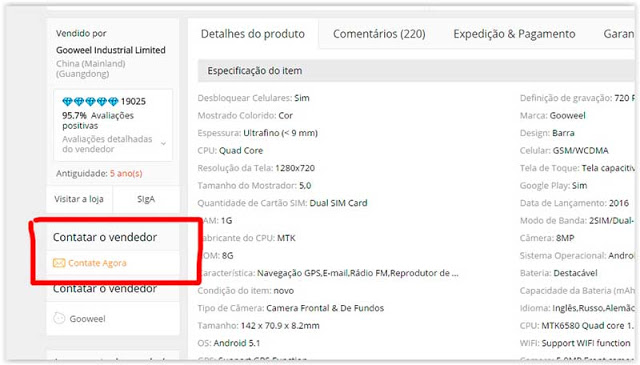The image size is (640, 365).
Task: Open the Garantia tab at right edge
Action: (x=619, y=33)
